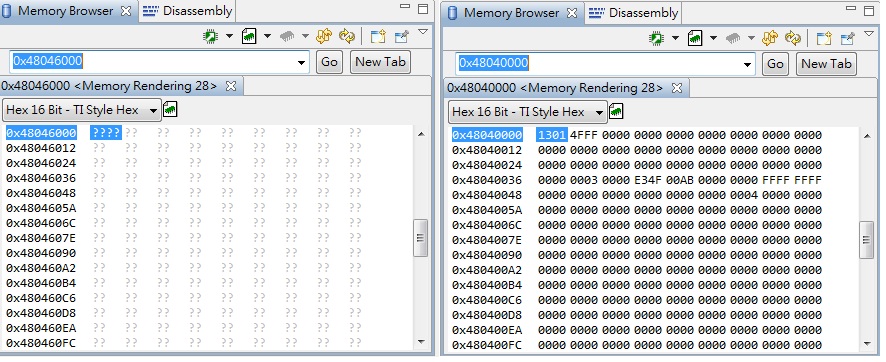Close the 0x48046000 Memory Rendering tab

231,86
